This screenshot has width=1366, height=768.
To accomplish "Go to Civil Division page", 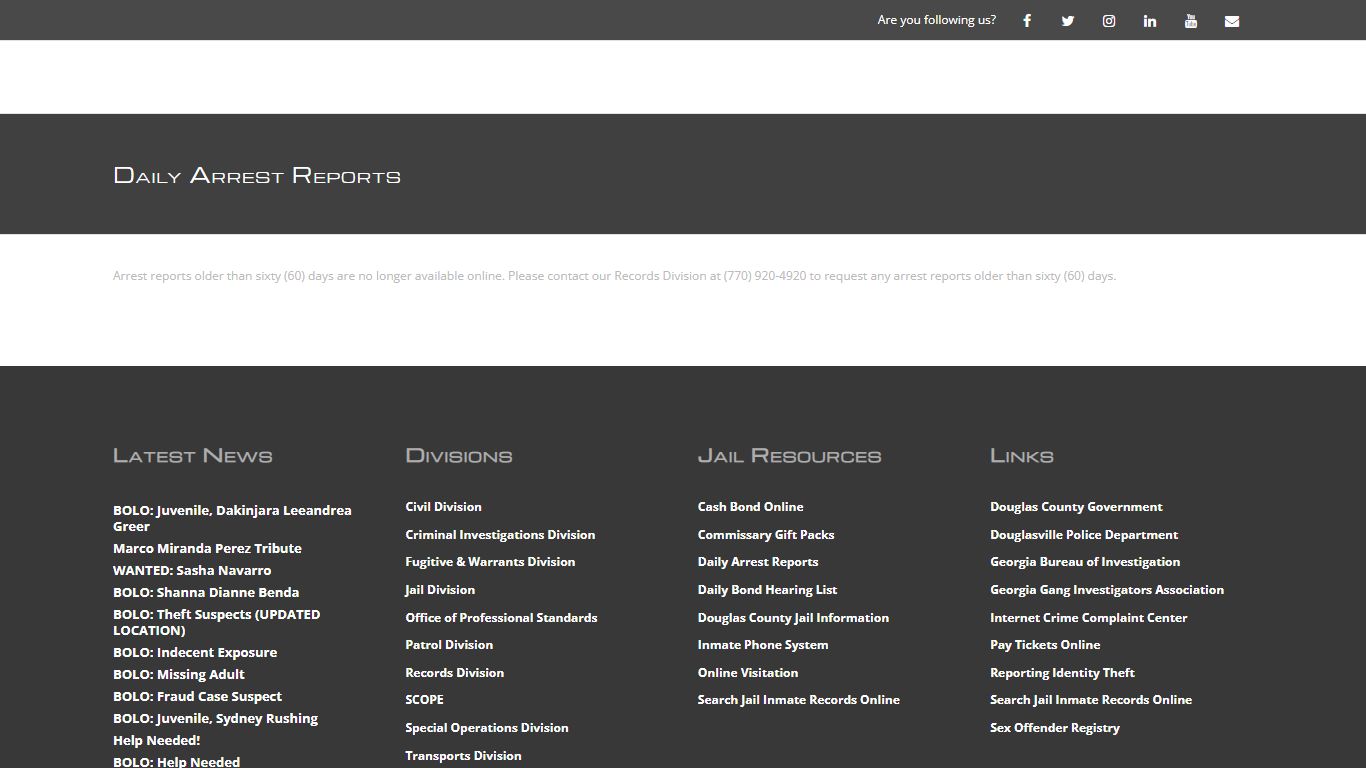I will click(x=443, y=507).
